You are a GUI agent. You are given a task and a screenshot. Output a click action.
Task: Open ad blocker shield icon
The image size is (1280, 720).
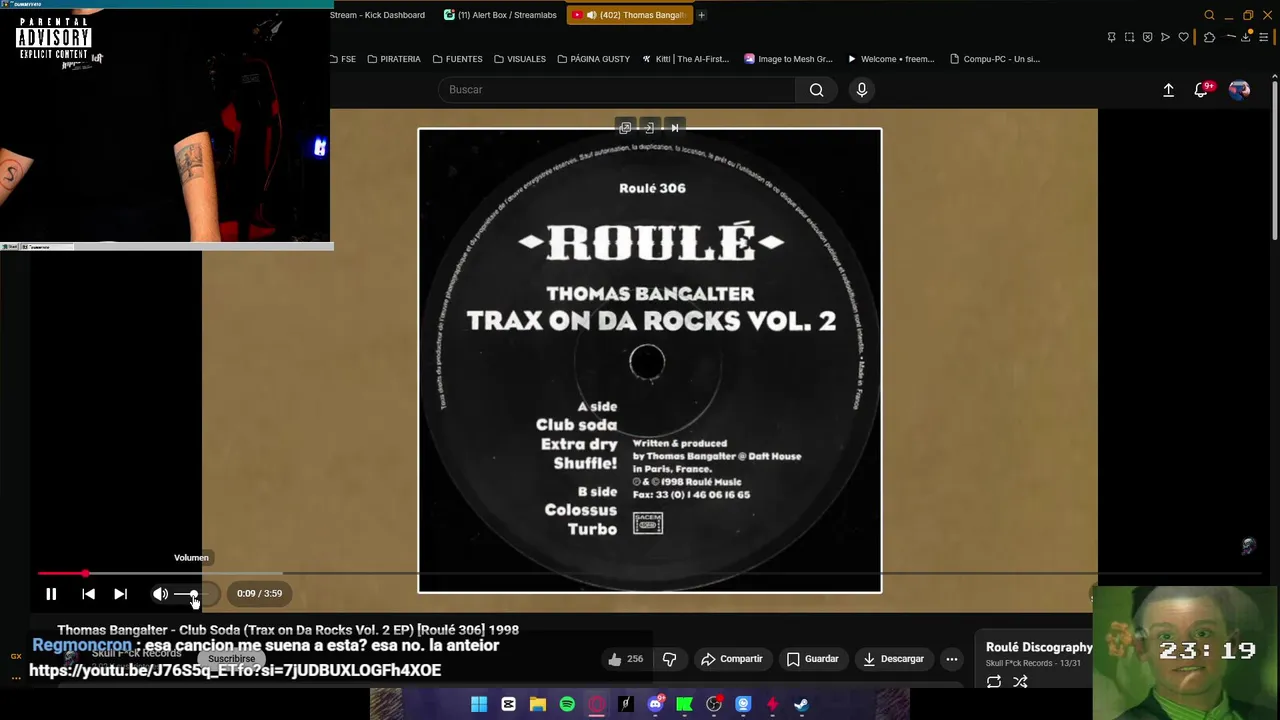tap(1147, 37)
